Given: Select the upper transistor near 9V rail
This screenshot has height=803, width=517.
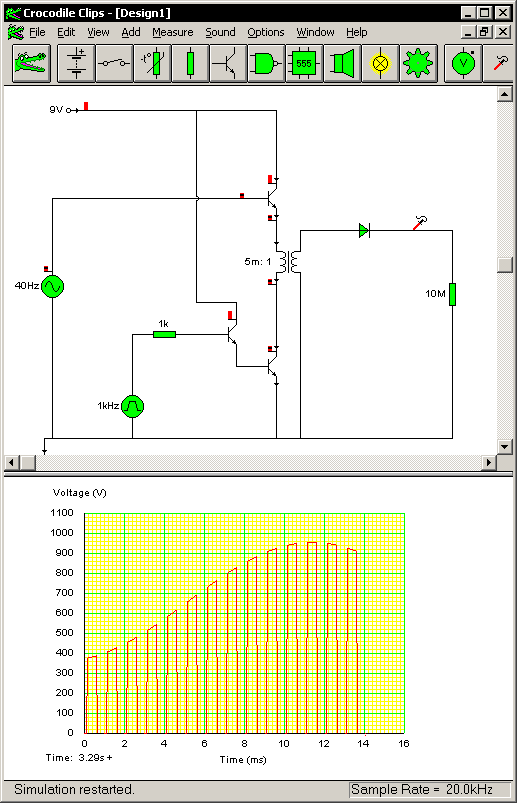Looking at the screenshot, I should [272, 197].
